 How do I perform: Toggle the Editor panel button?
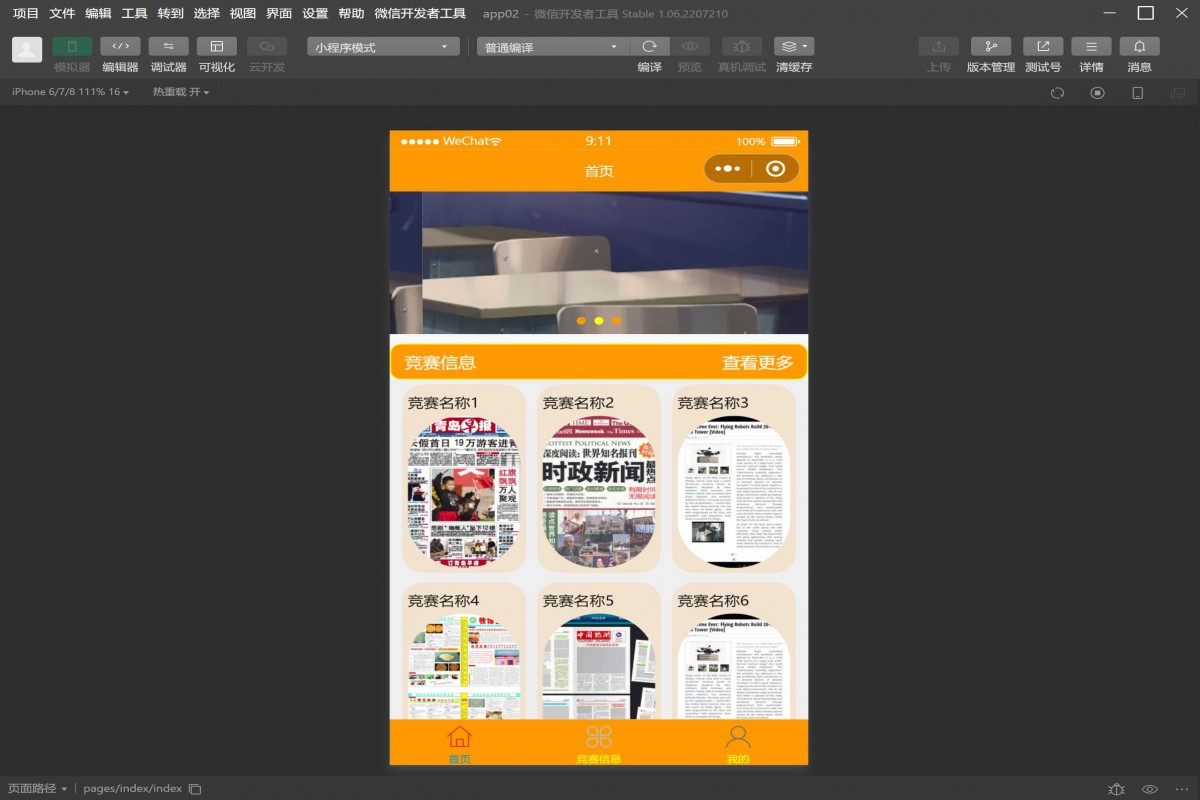(x=120, y=47)
